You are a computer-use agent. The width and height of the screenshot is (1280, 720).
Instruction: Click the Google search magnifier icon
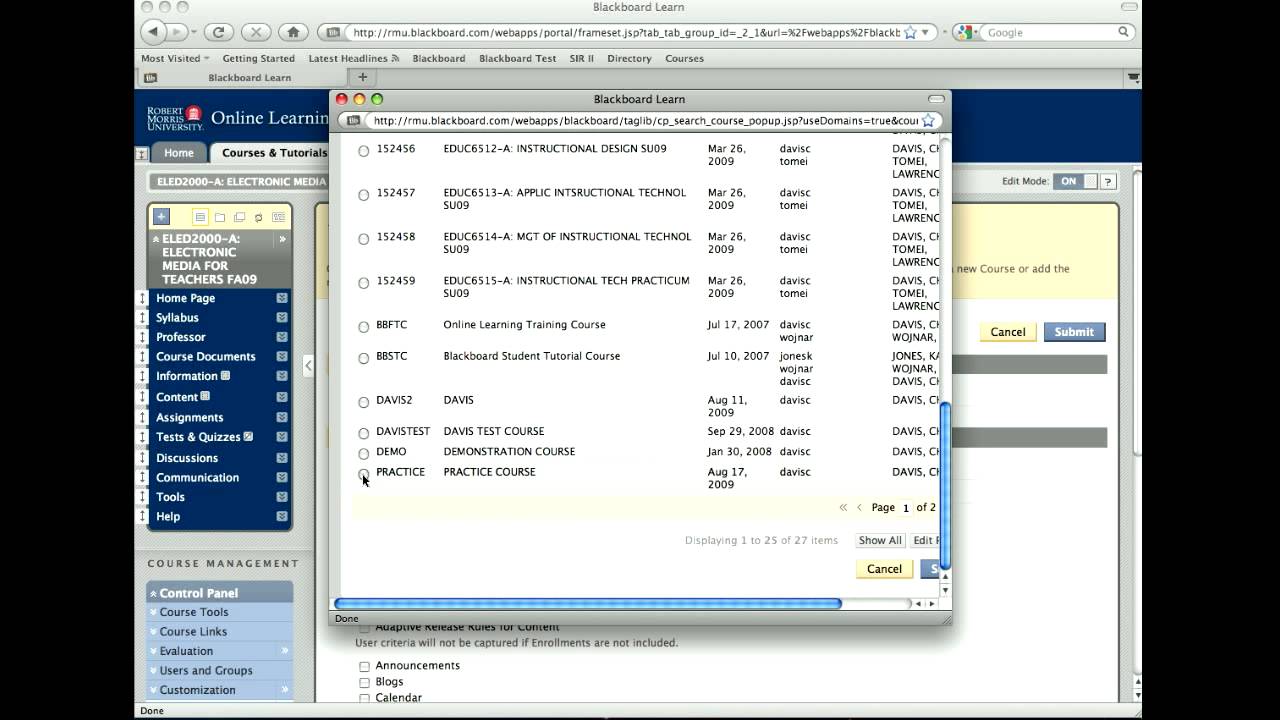(x=1123, y=32)
